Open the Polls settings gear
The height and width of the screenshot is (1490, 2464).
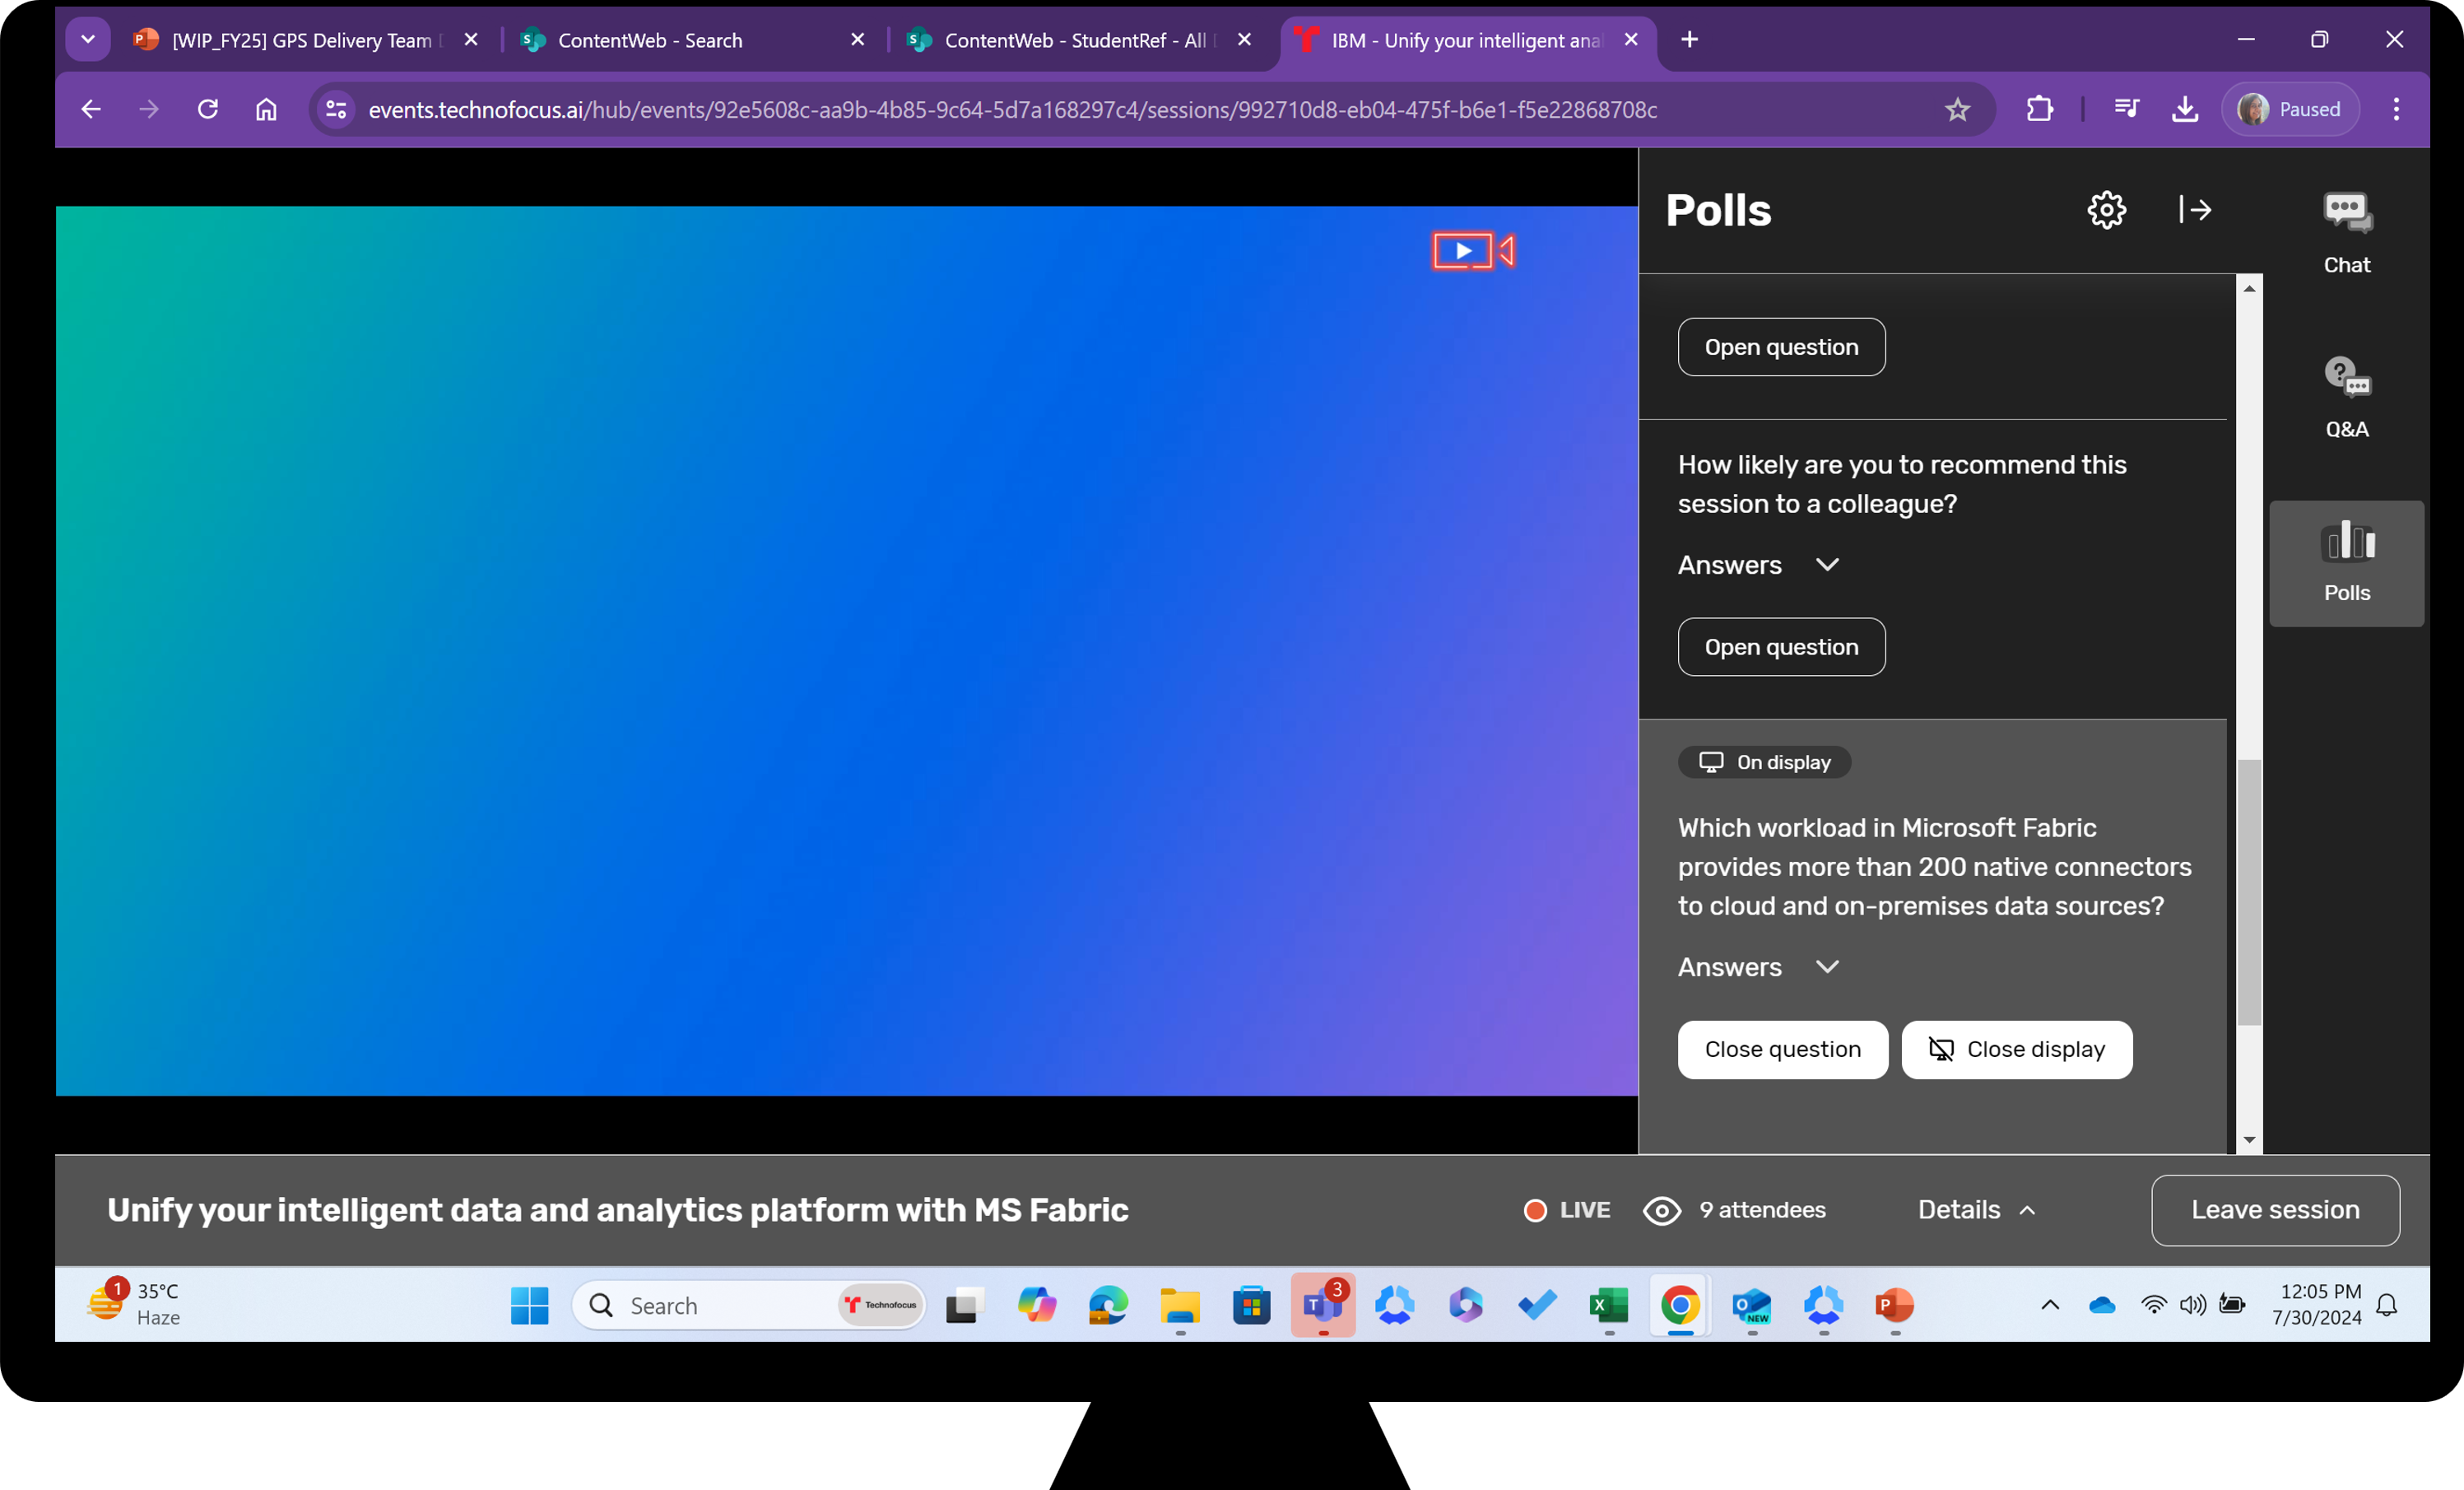2106,210
